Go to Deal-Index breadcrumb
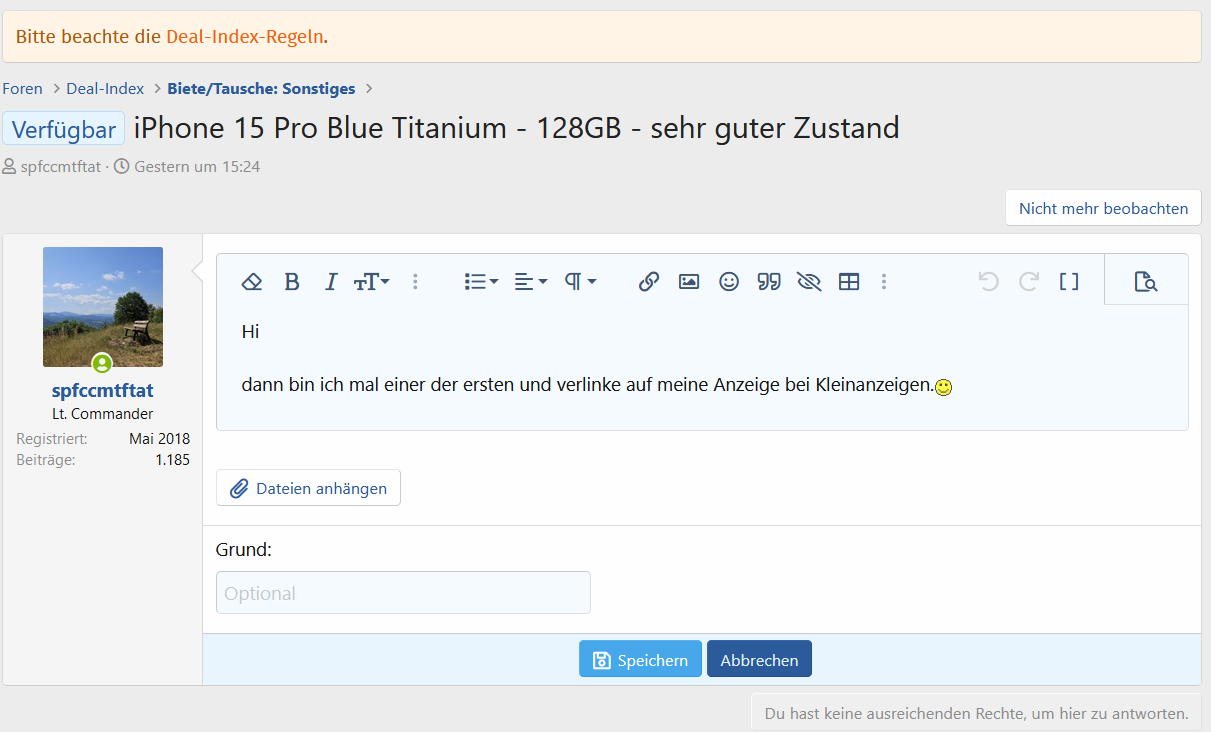The height and width of the screenshot is (732, 1211). tap(105, 89)
